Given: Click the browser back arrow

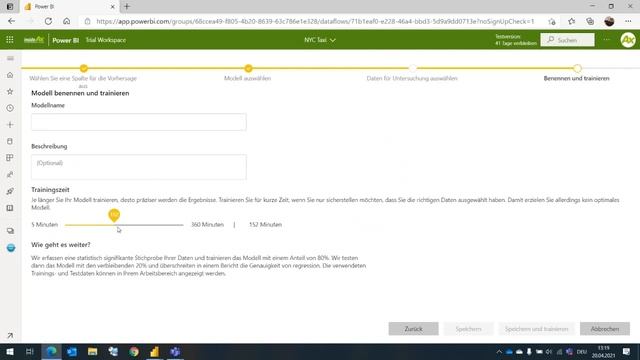Looking at the screenshot, I should [11, 21].
